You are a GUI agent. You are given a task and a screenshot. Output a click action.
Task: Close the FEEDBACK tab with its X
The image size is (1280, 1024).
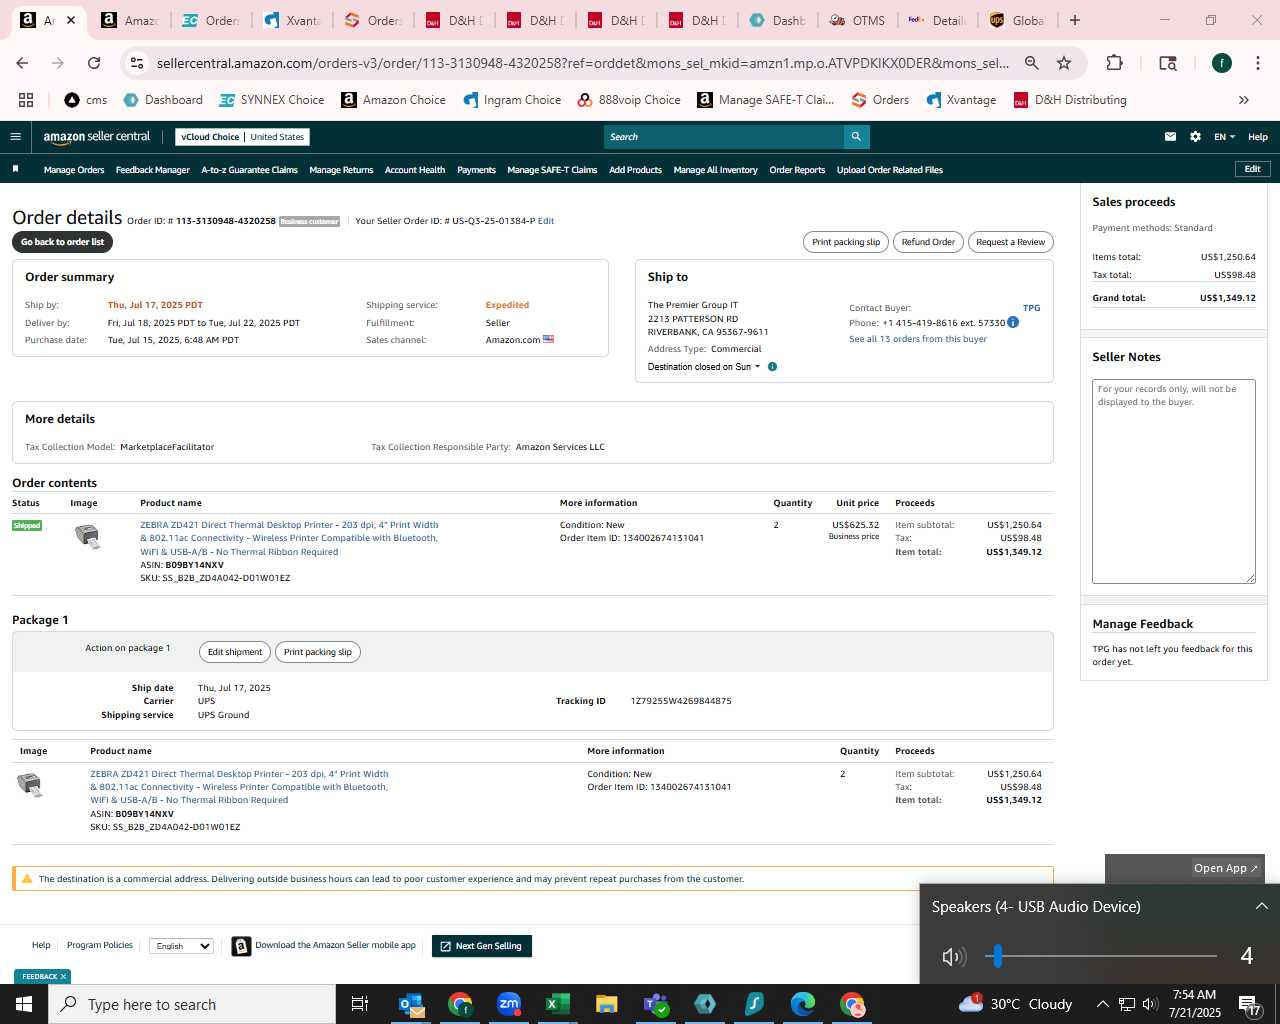63,977
